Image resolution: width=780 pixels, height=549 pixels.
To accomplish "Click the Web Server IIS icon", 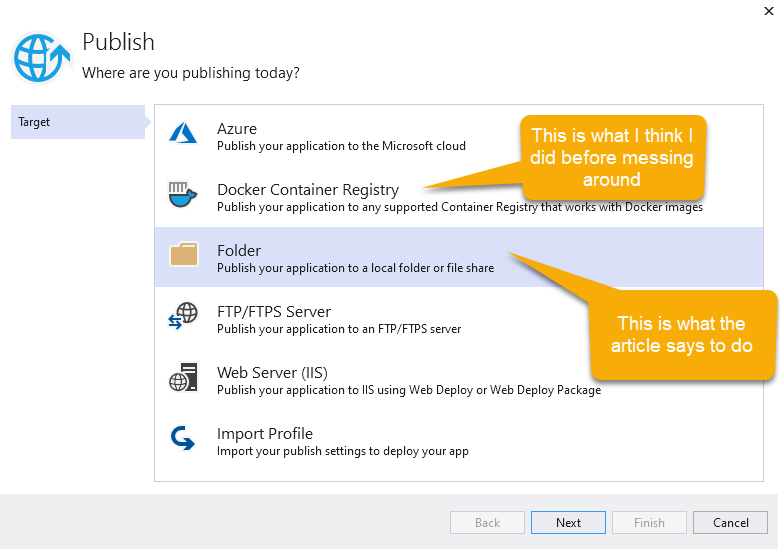I will pyautogui.click(x=183, y=377).
